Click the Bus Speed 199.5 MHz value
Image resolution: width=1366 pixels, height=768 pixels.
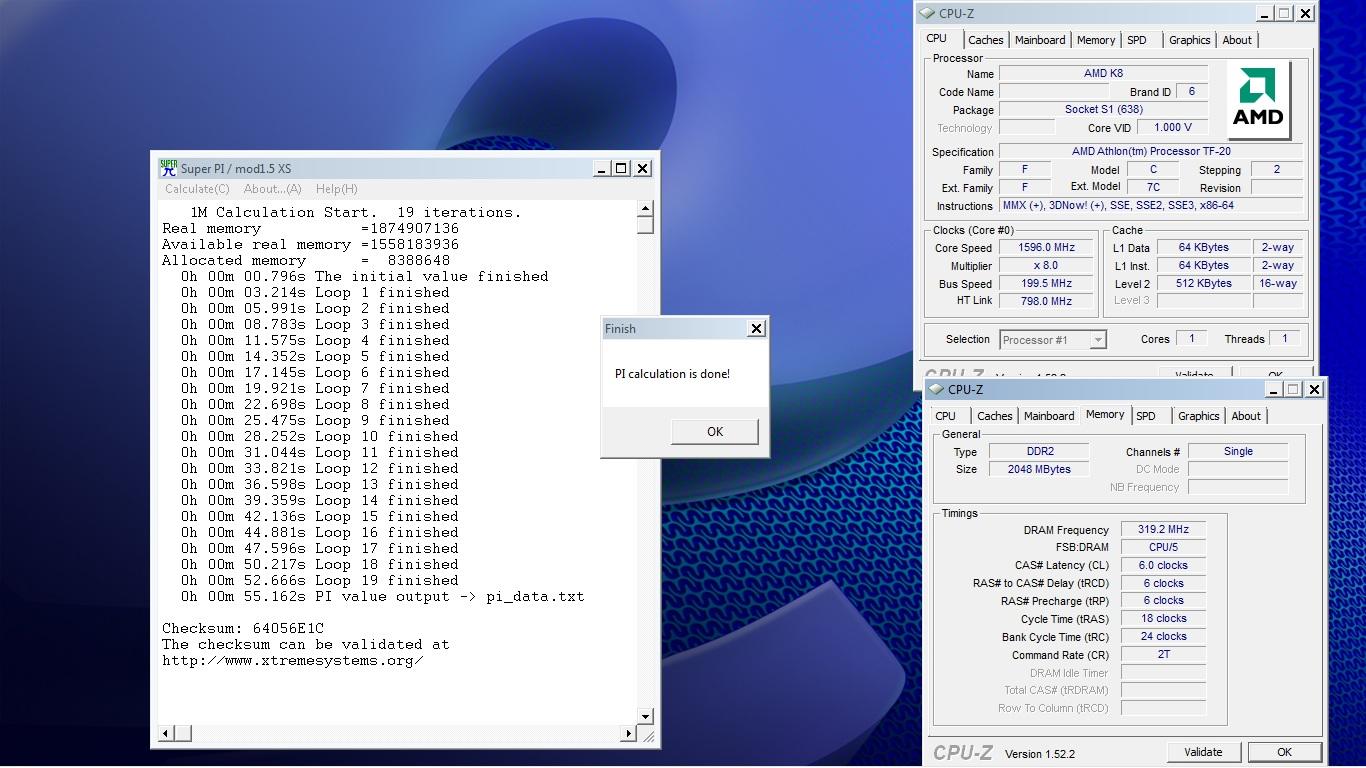[1046, 283]
